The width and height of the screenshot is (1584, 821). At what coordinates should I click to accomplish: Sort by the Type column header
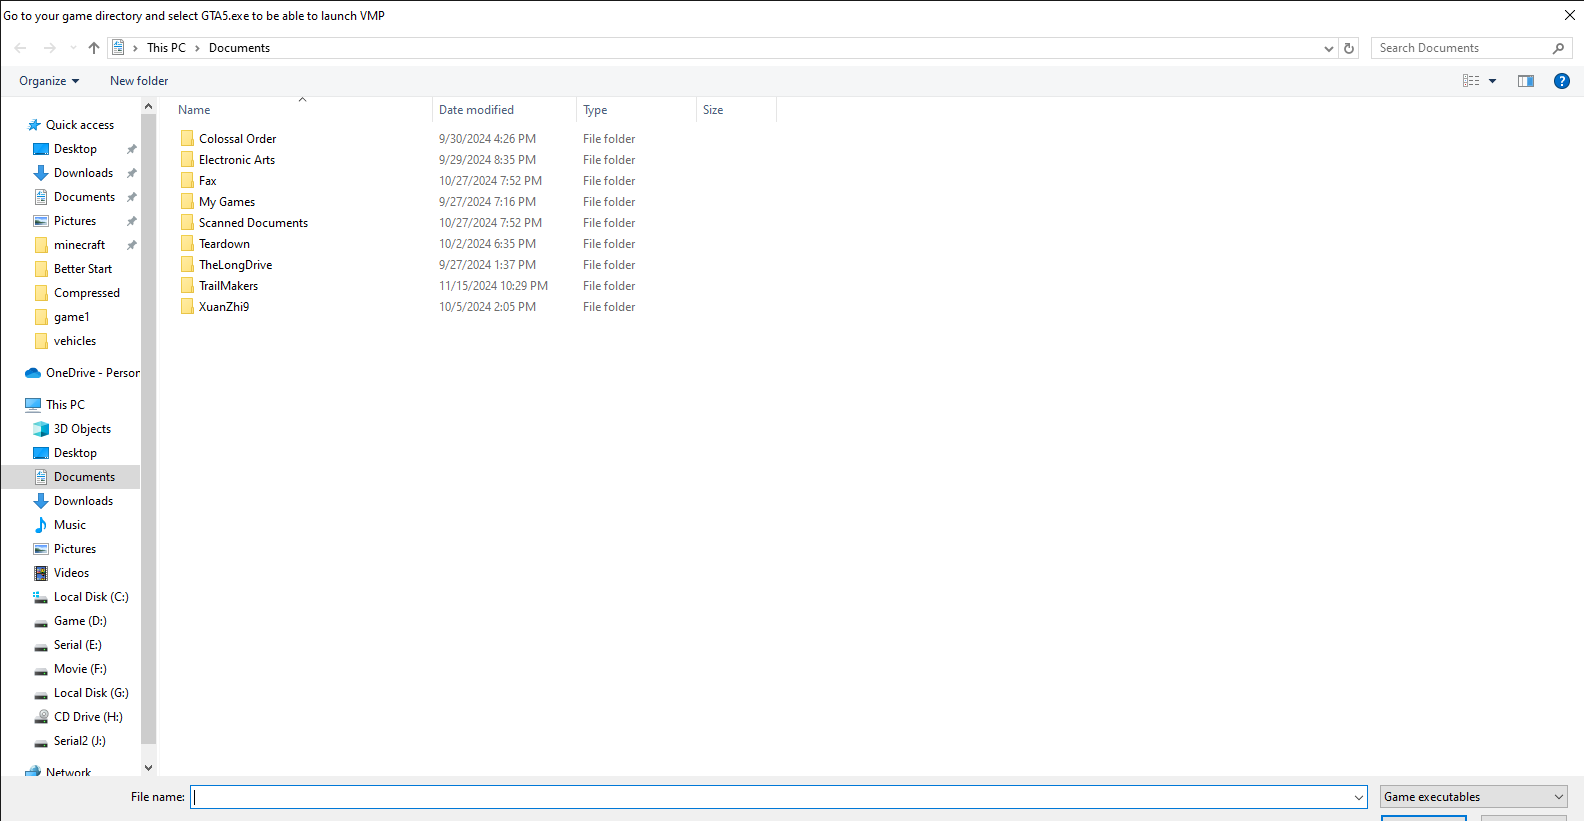coord(595,110)
